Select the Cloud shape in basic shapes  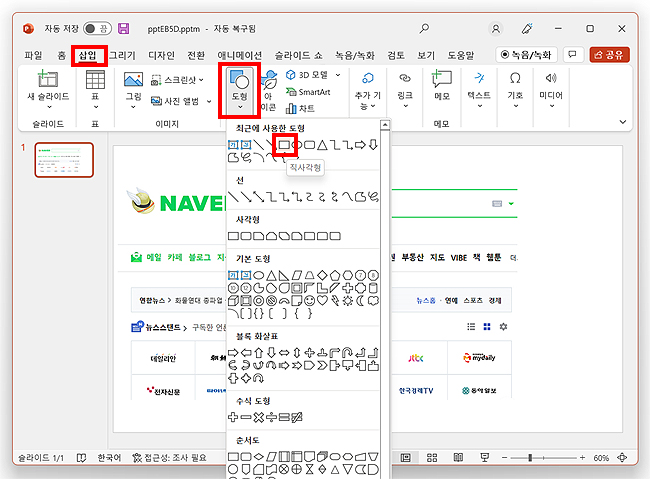373,301
